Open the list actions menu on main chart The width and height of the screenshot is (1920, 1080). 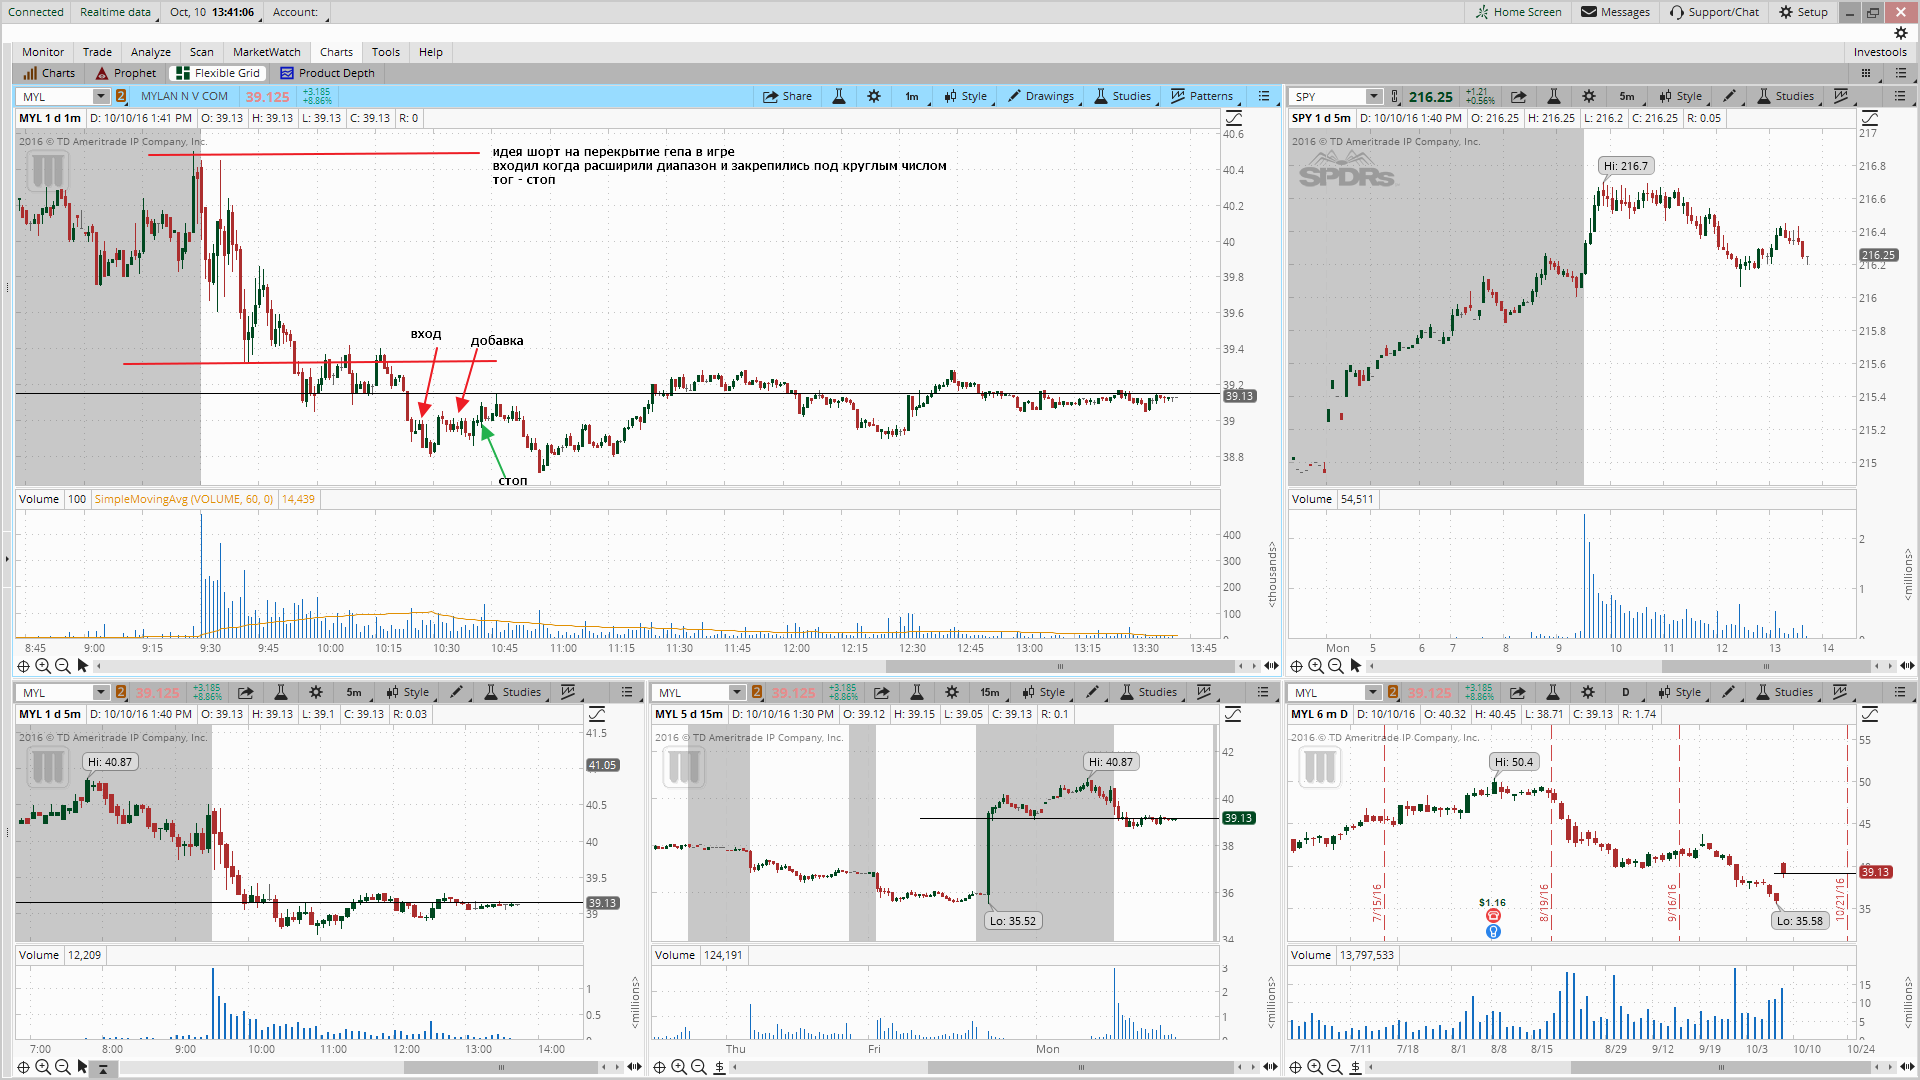1264,96
